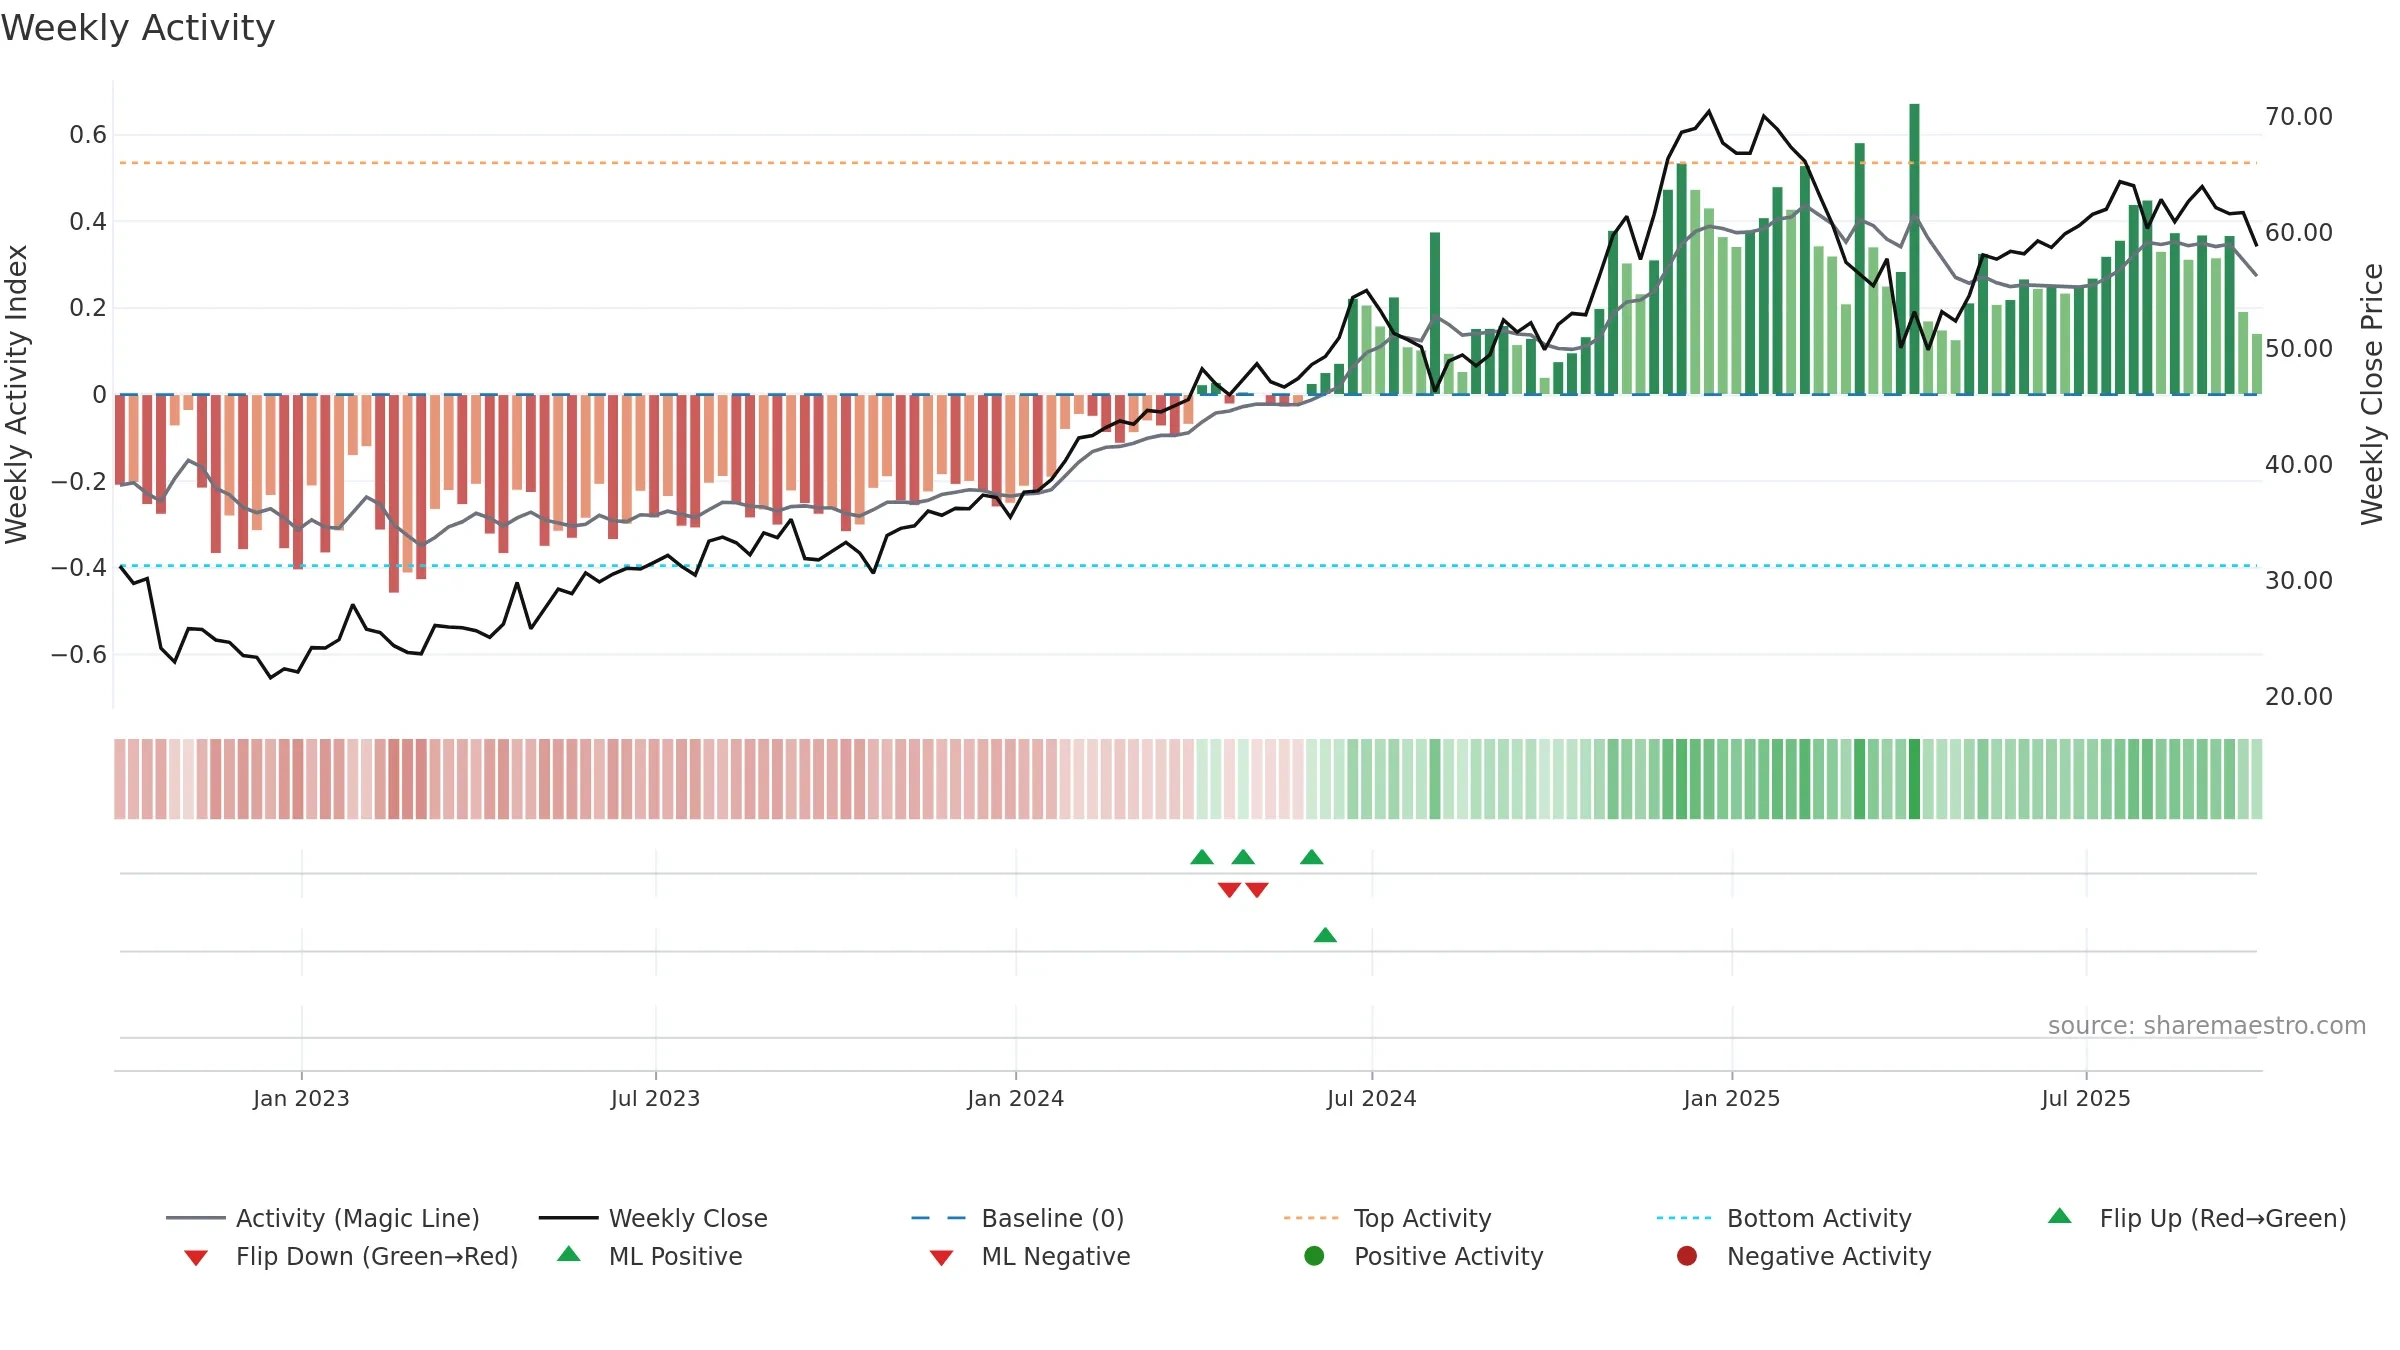Click the −0.2 activity index axis label
2400x1350 pixels.
[79, 481]
